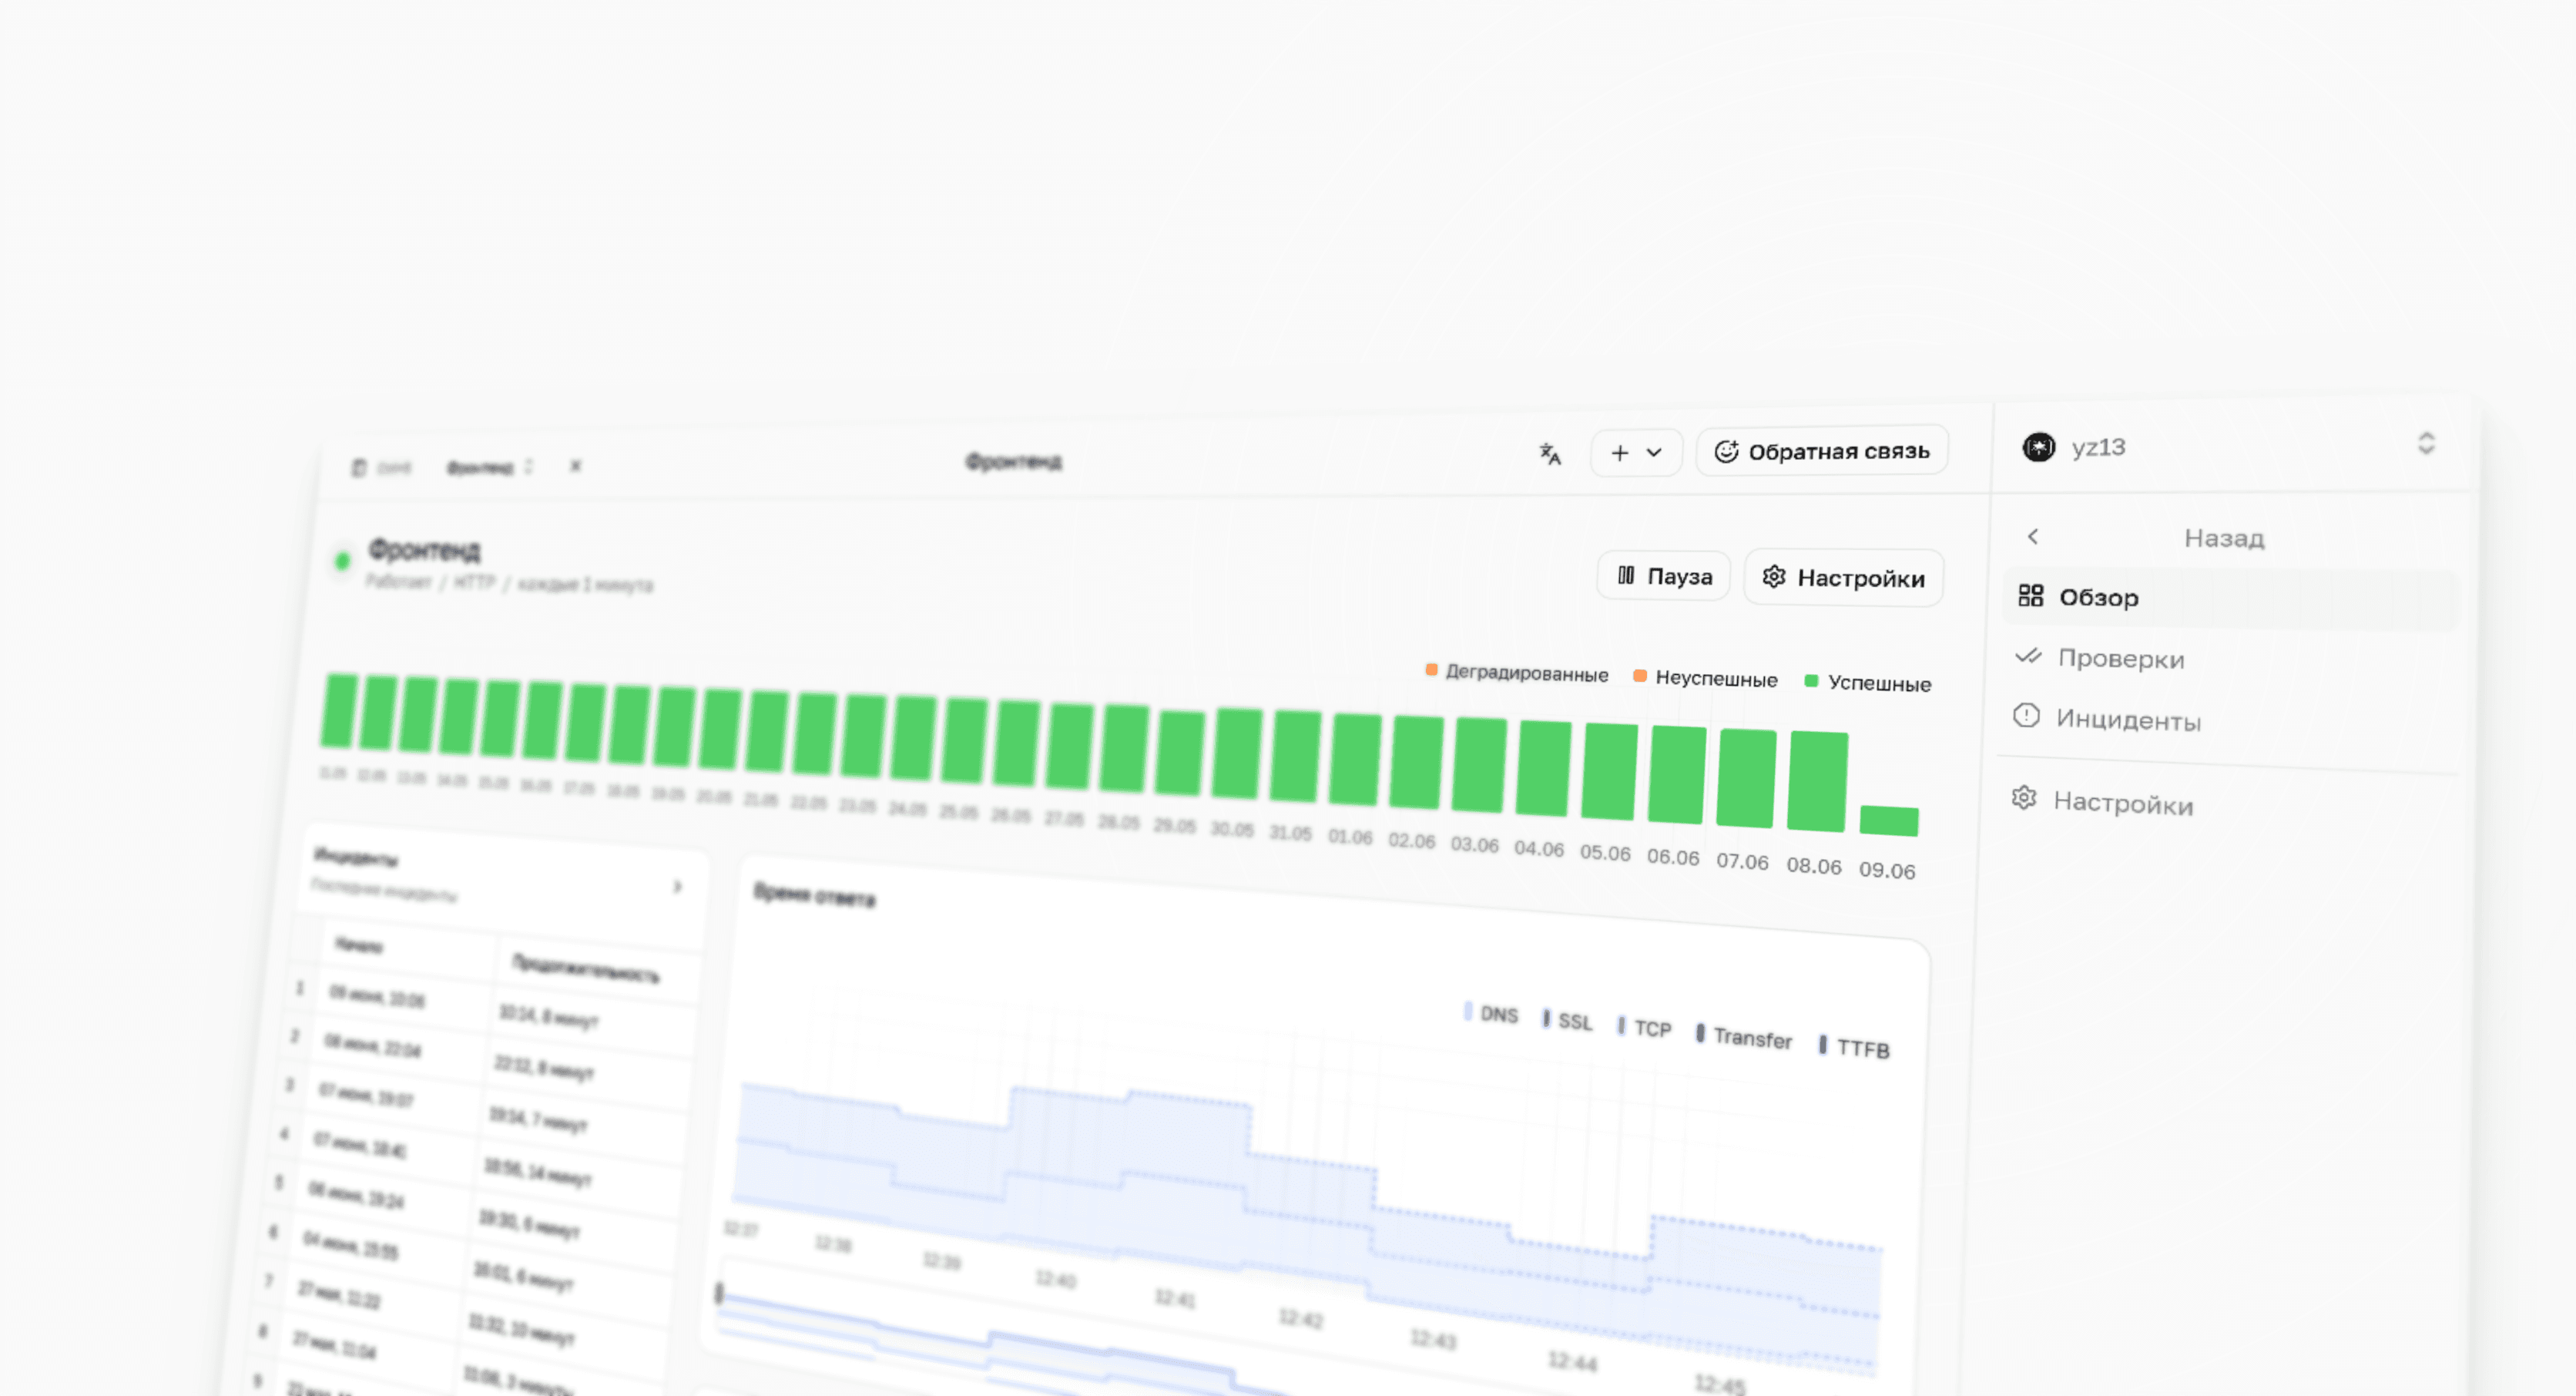Open the language translation switcher
Image resolution: width=2576 pixels, height=1396 pixels.
(1550, 454)
